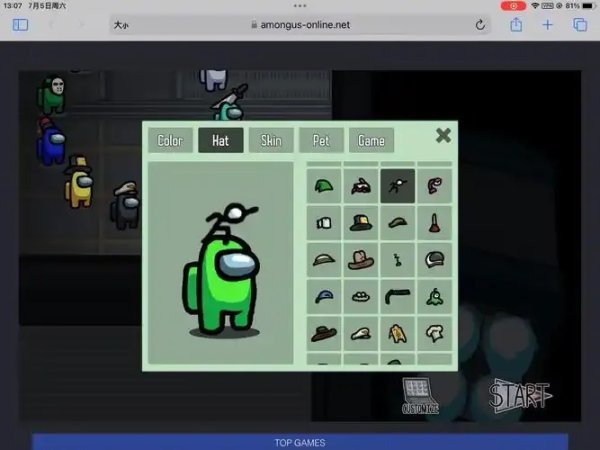Tap the three-dot multitasking control

tap(300, 6)
